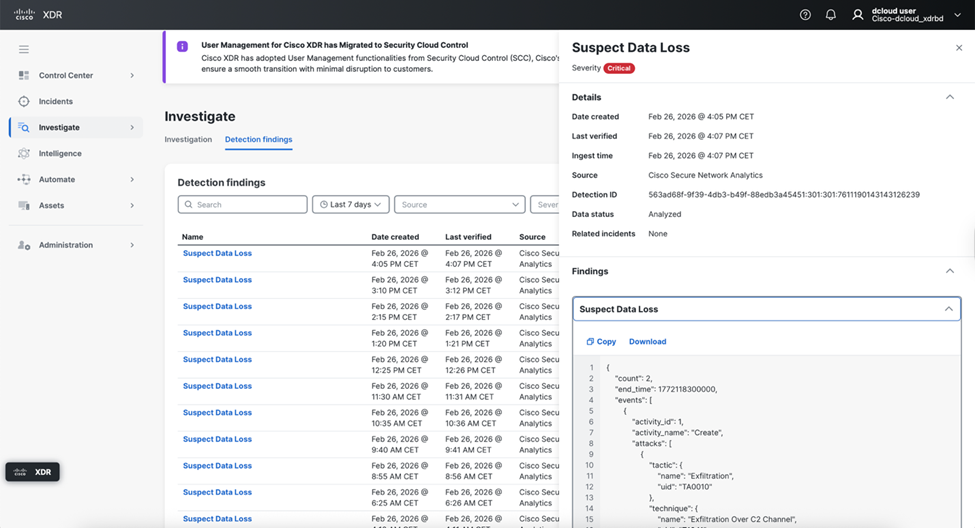
Task: Expand the Automate menu arrow
Action: pos(132,179)
